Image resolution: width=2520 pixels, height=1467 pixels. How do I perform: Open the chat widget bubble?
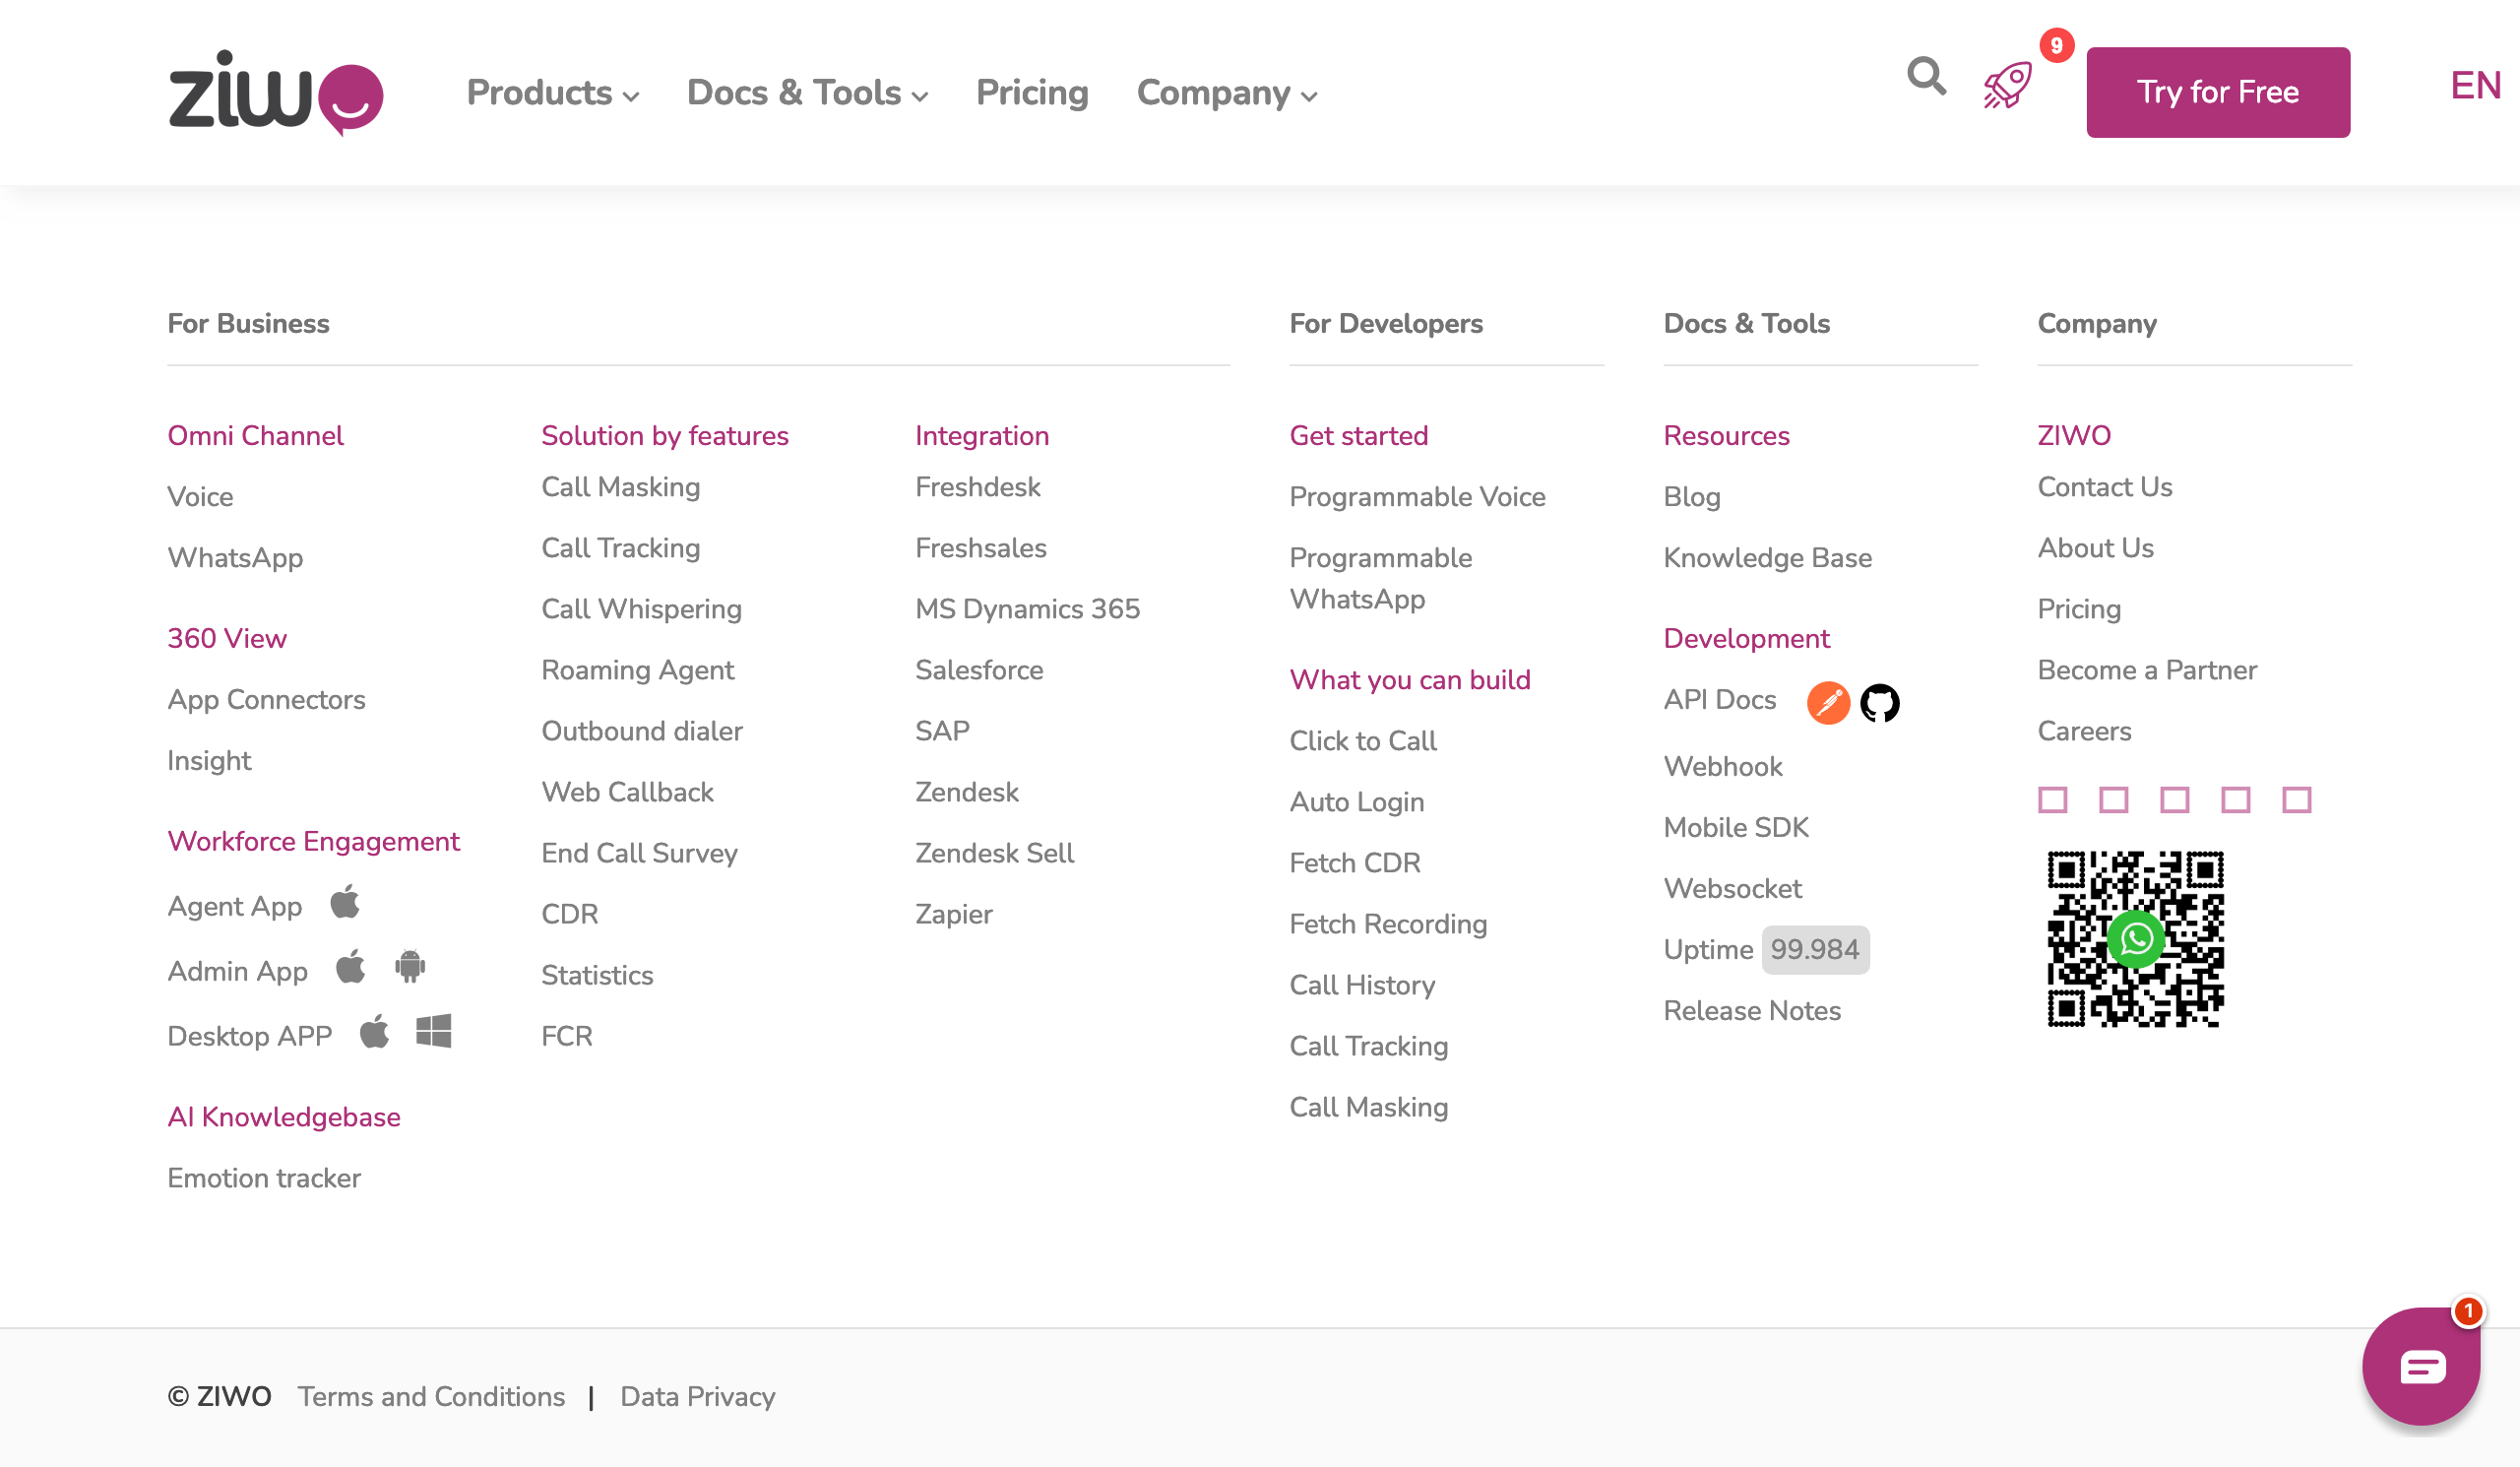point(2421,1366)
